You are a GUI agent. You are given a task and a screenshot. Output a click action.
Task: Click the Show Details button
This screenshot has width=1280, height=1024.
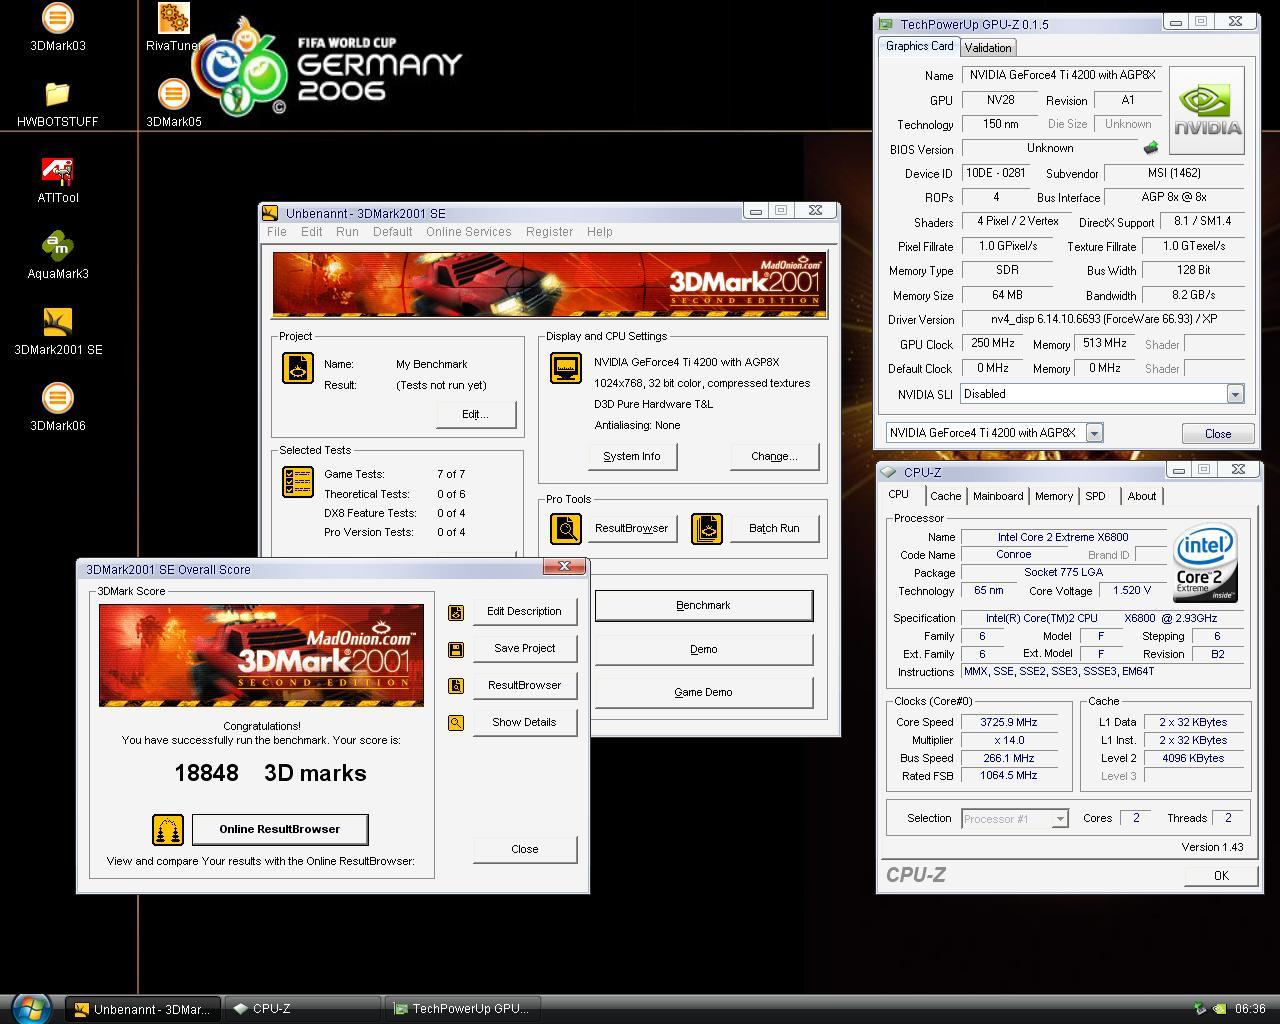tap(525, 722)
